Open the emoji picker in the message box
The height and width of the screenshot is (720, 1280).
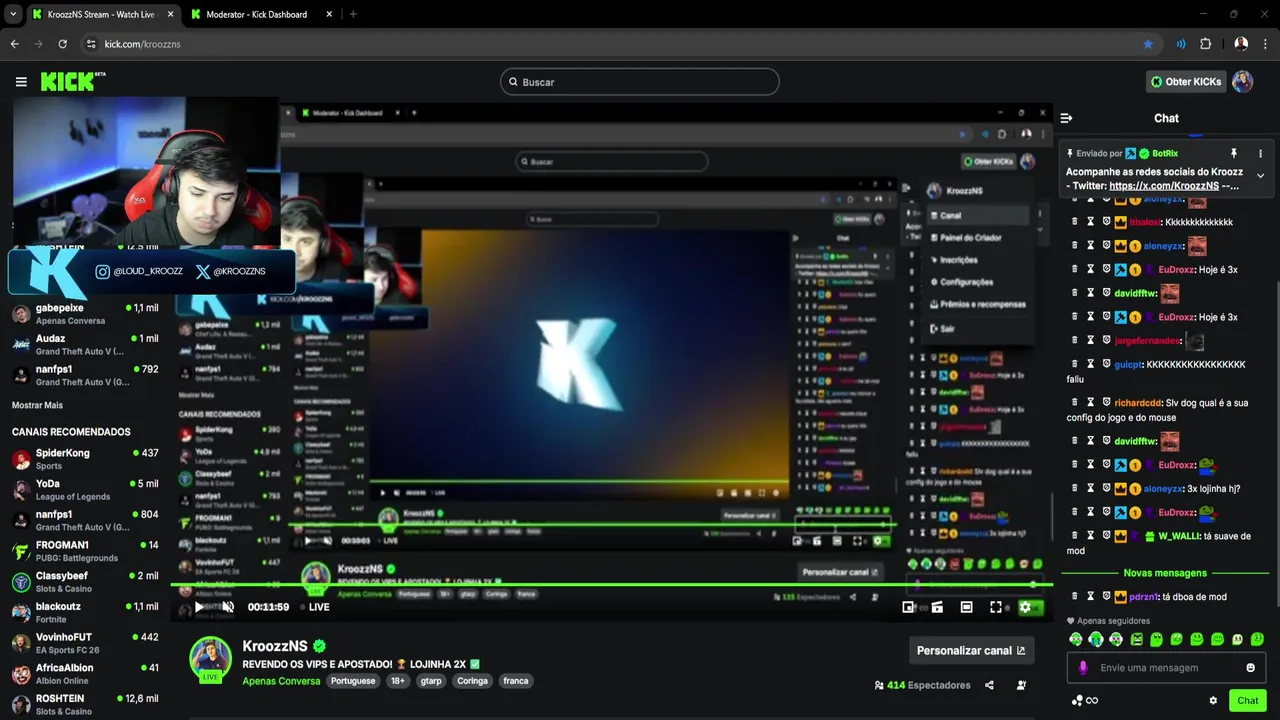(x=1250, y=668)
